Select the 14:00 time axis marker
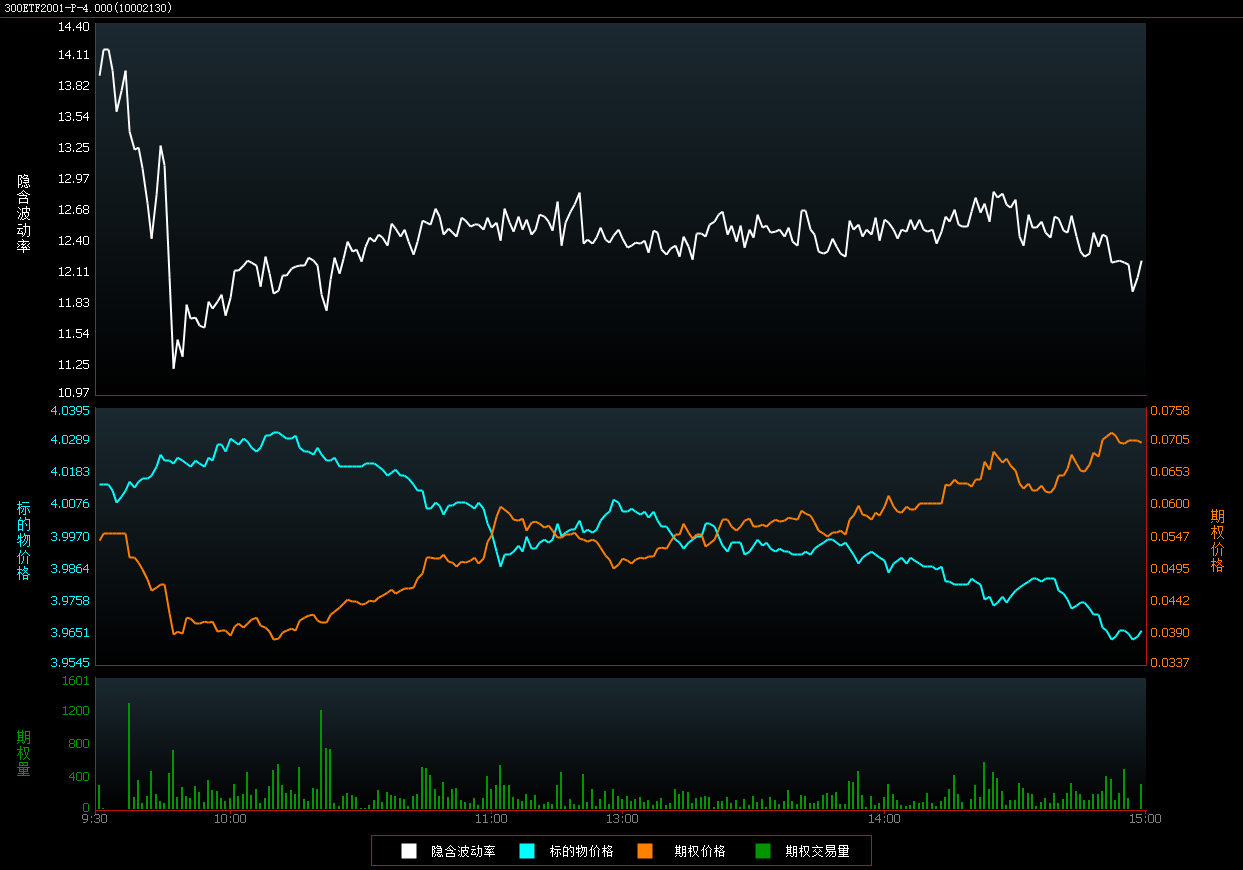Image resolution: width=1243 pixels, height=870 pixels. pos(884,818)
